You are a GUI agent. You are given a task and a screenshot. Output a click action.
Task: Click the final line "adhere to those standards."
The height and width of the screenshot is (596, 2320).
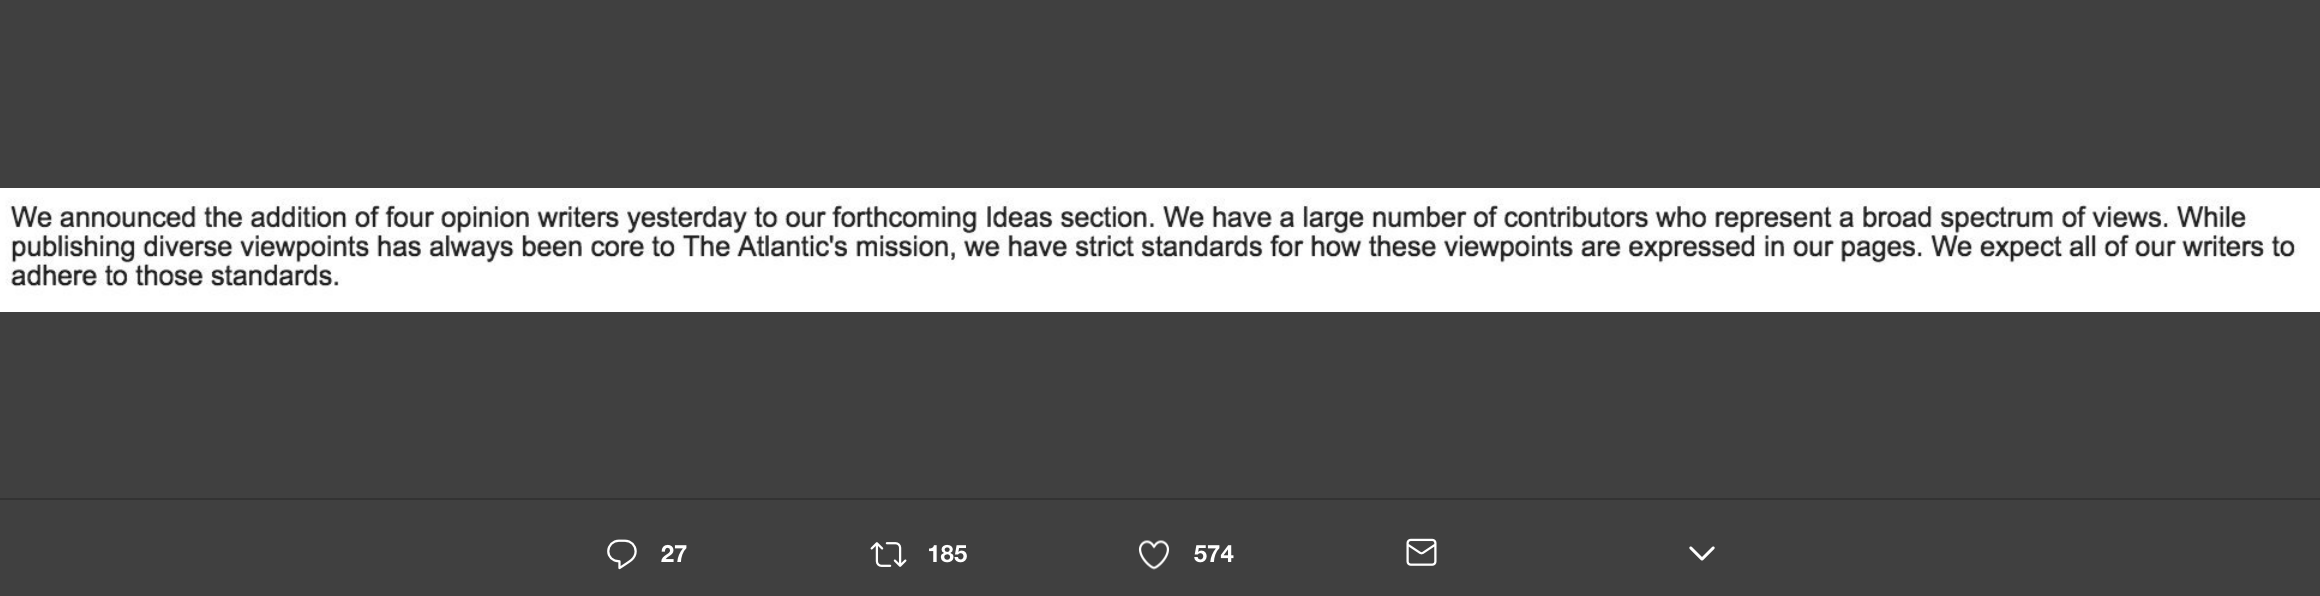click(x=175, y=276)
